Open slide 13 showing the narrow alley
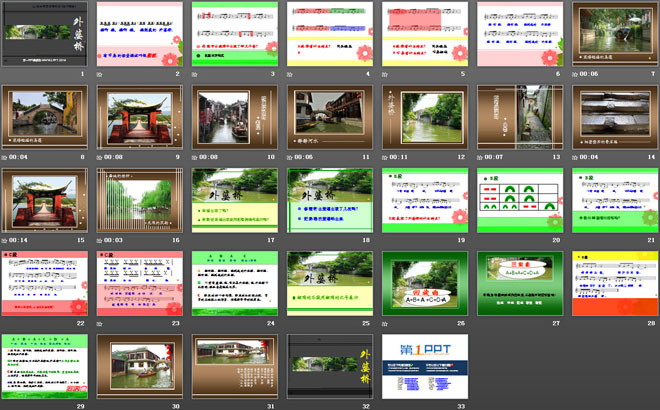This screenshot has height=410, width=660. pyautogui.click(x=518, y=117)
